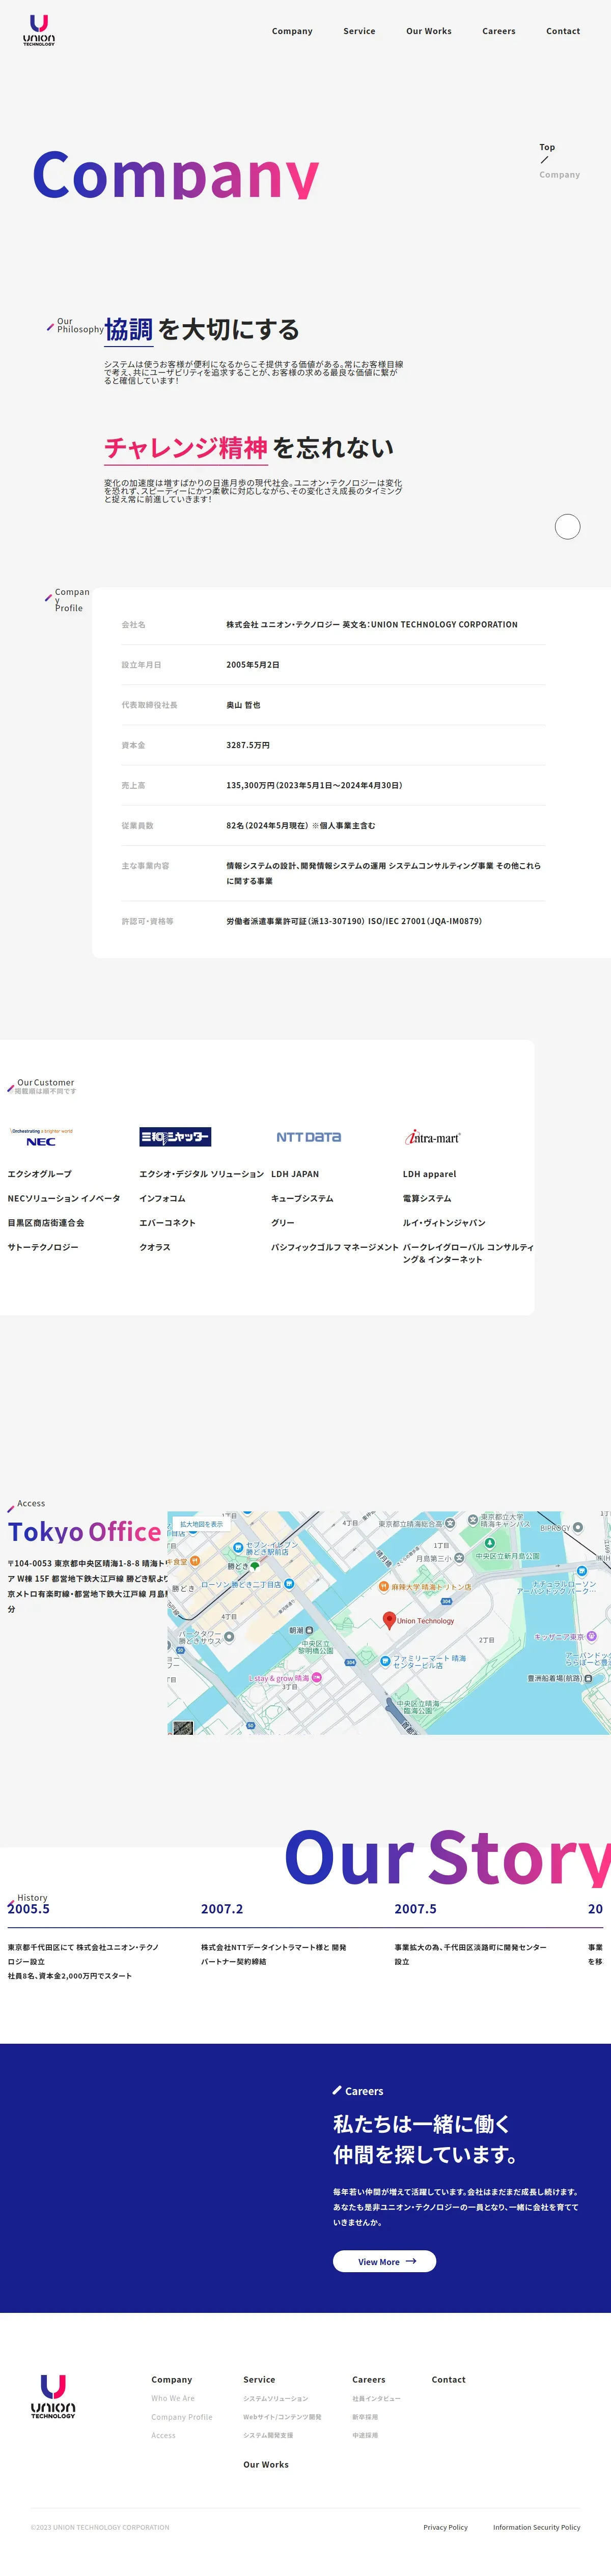The height and width of the screenshot is (2576, 611).
Task: Open footer 中途採用 link
Action: [365, 2435]
